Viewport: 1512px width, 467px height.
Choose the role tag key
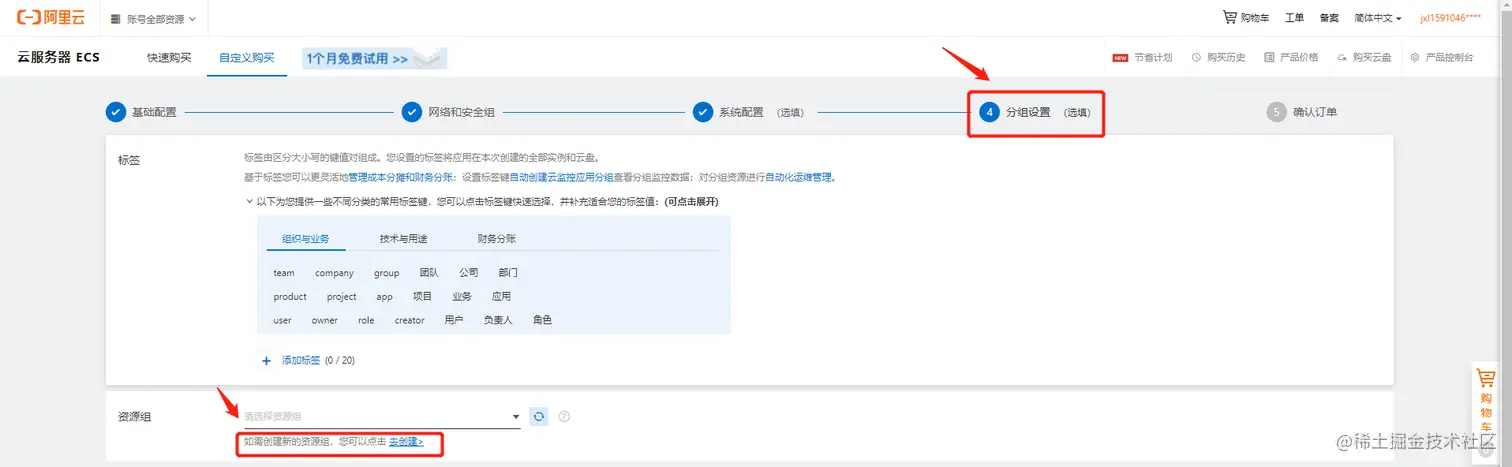(366, 321)
